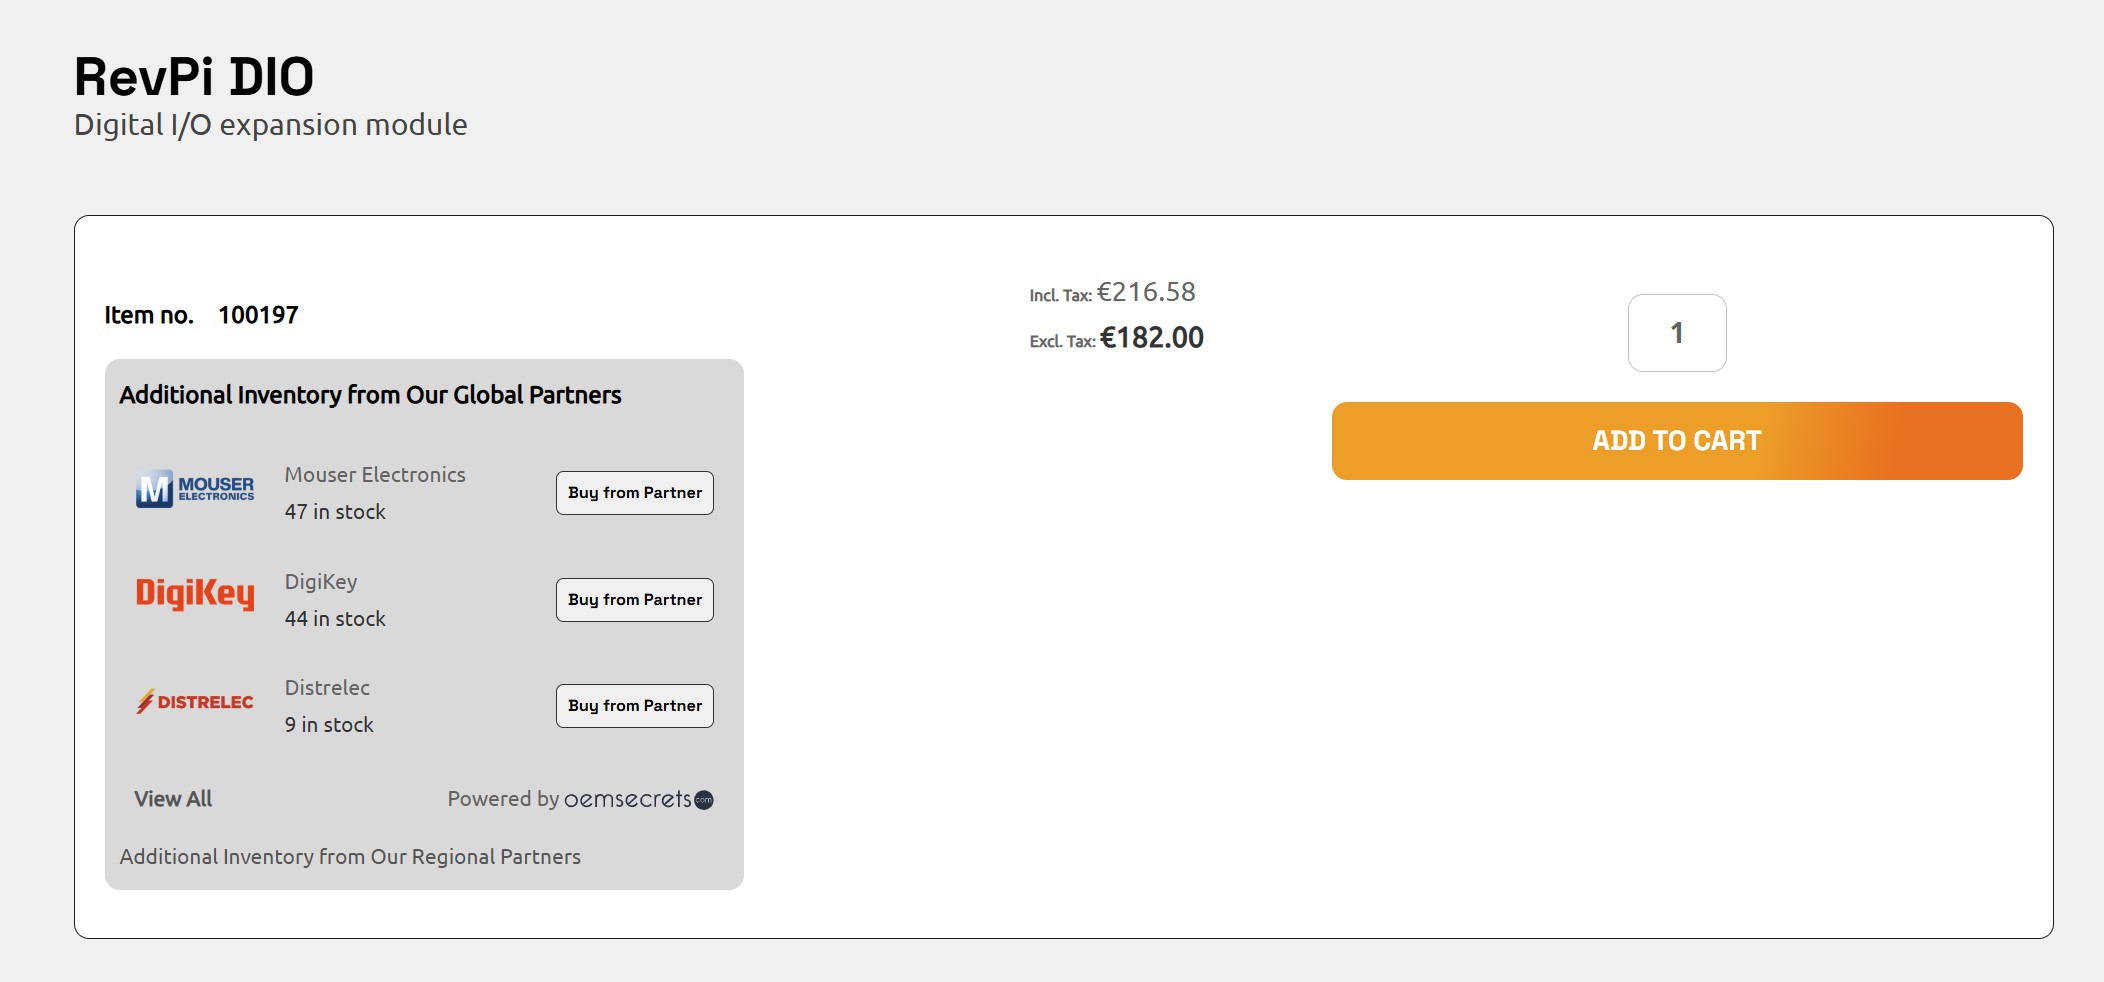Click the Mouser Electronics logo
Screen dimensions: 2104x982
tap(195, 490)
